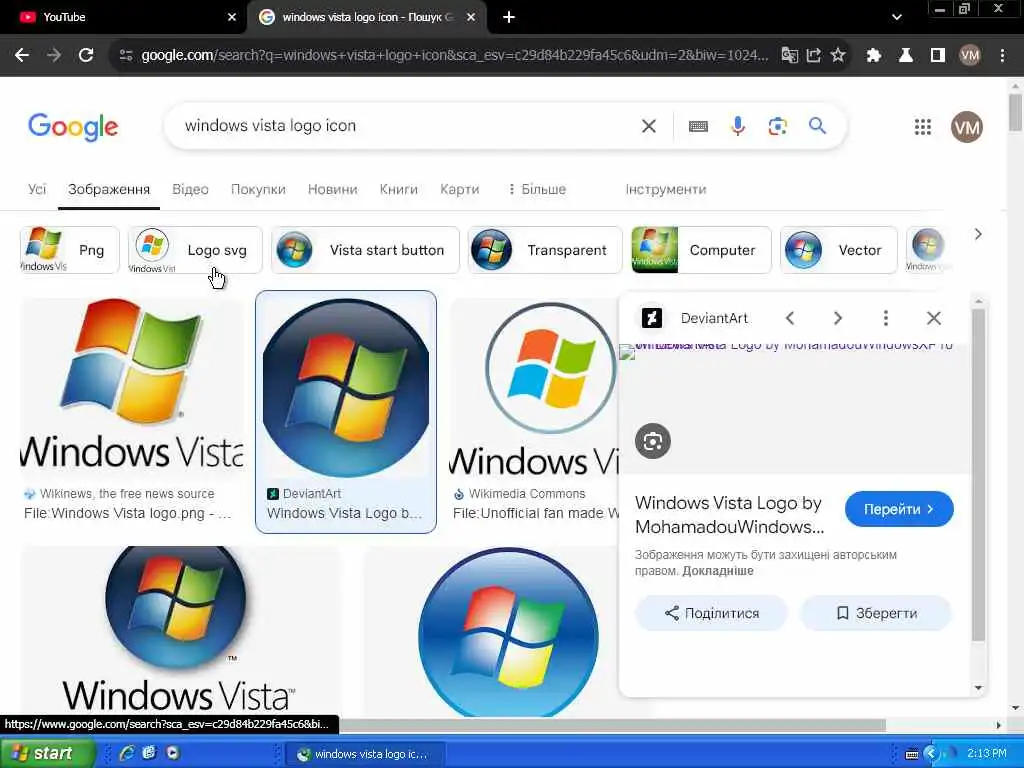Open the extensions puzzle icon
The width and height of the screenshot is (1024, 768).
click(874, 56)
